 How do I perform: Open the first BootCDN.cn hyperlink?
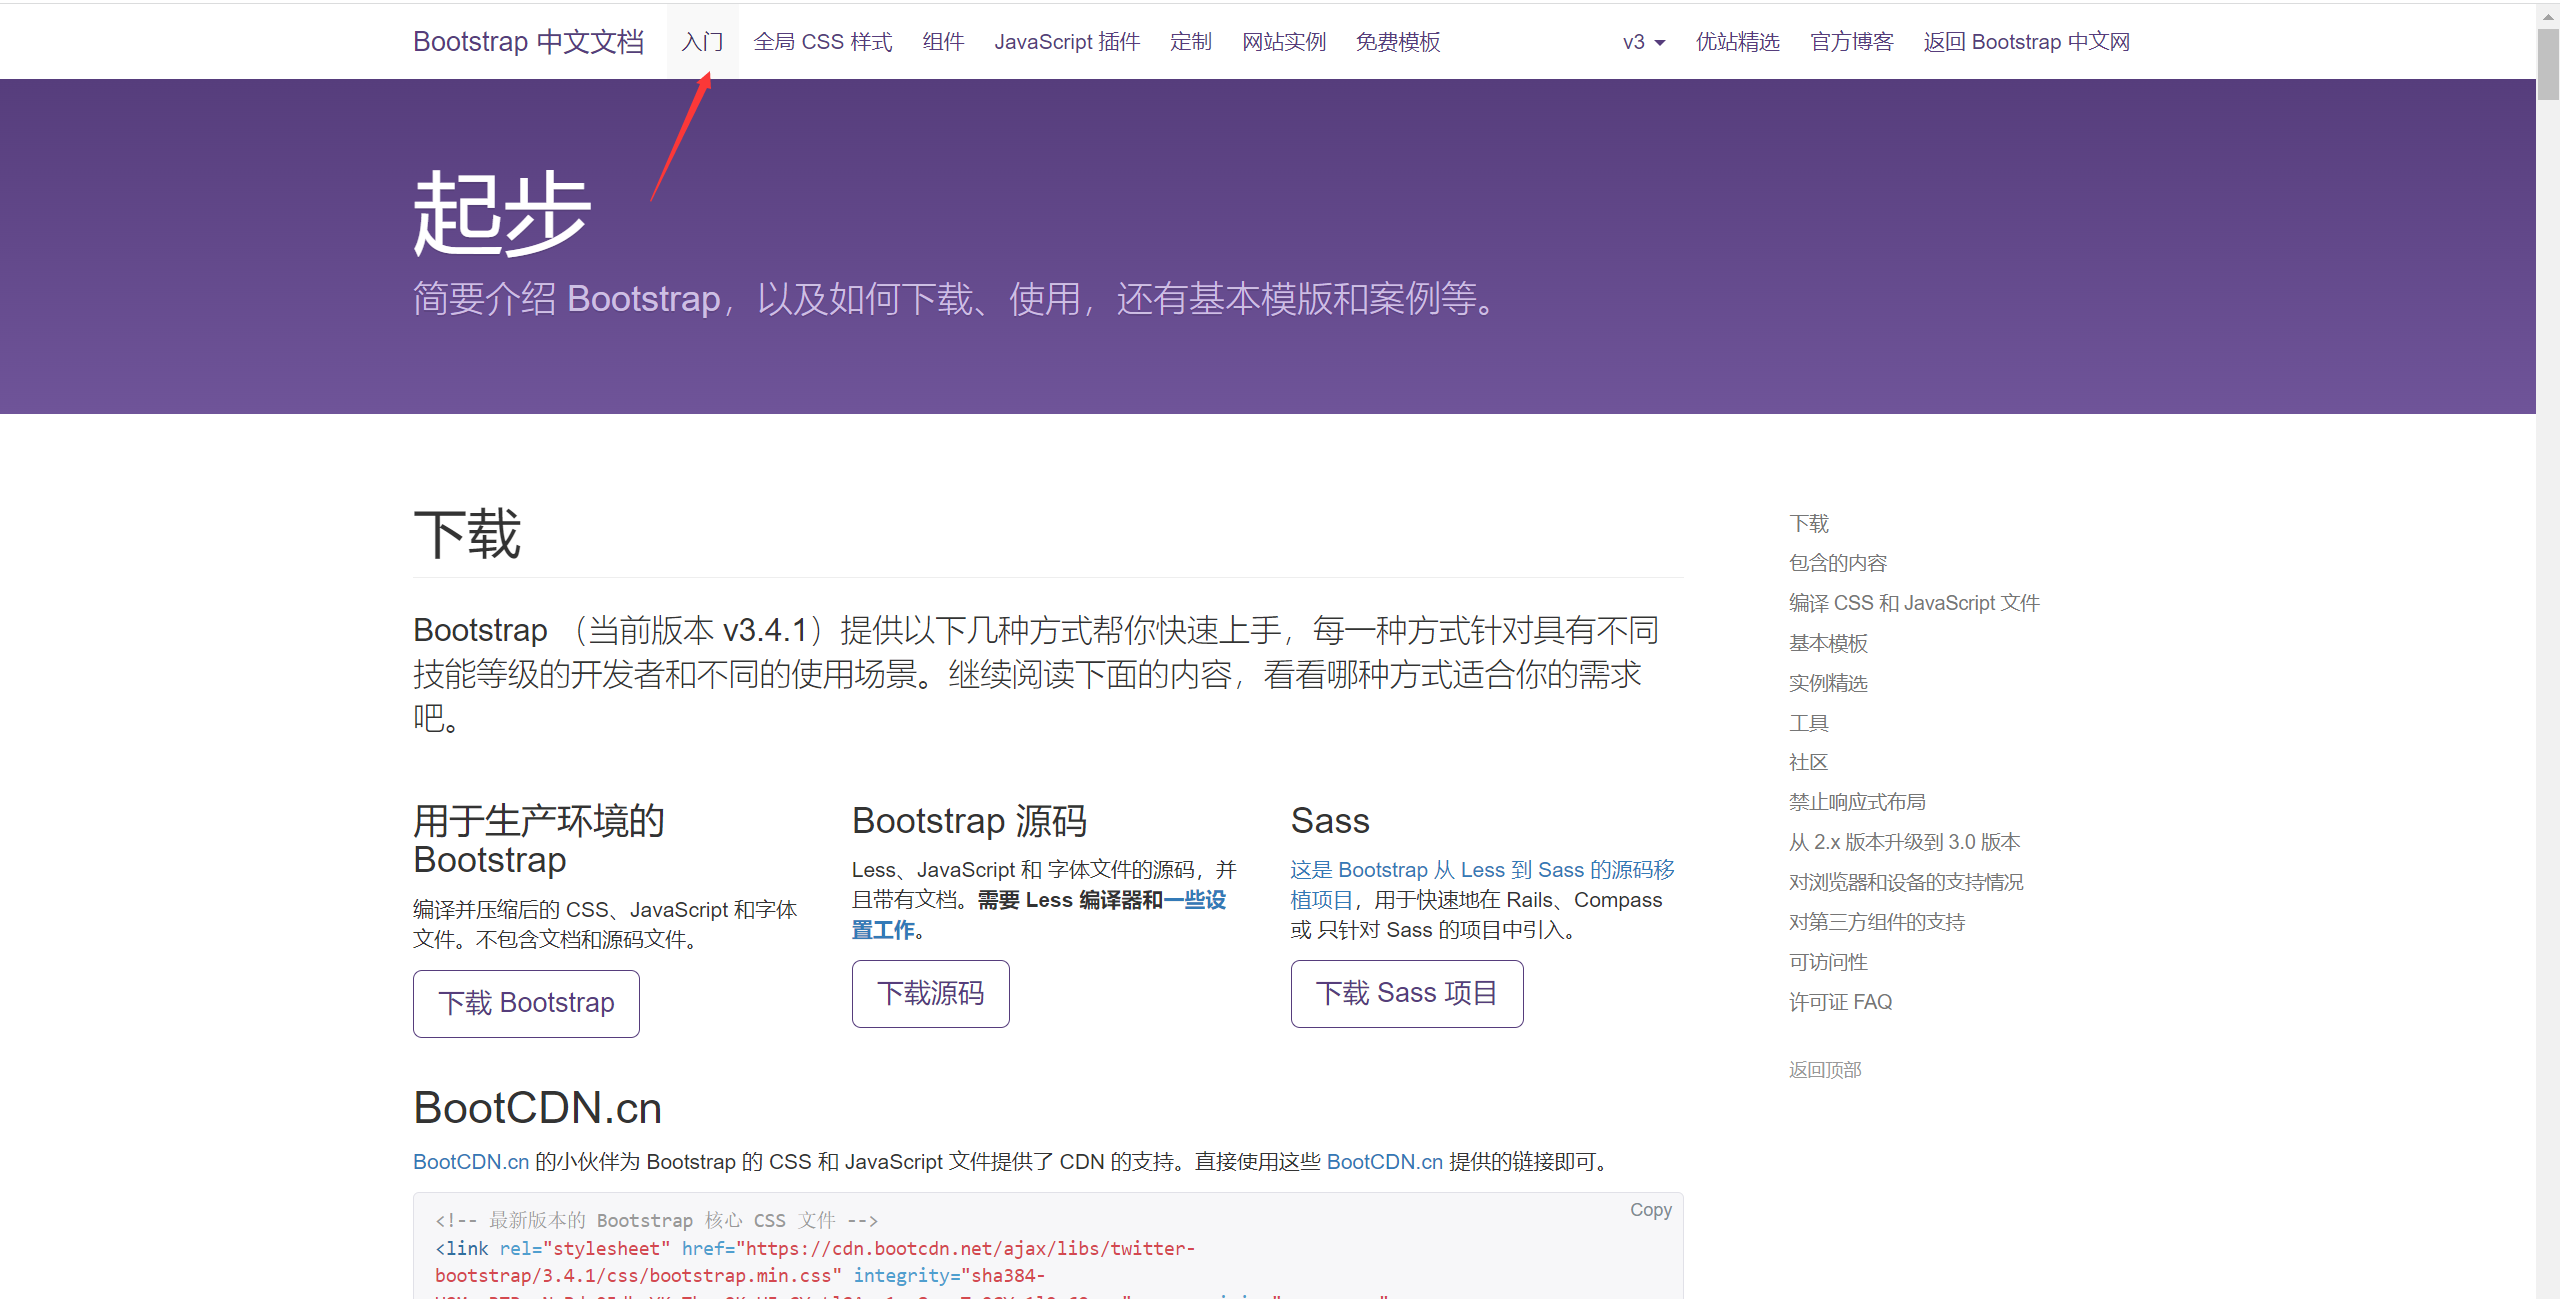[471, 1162]
